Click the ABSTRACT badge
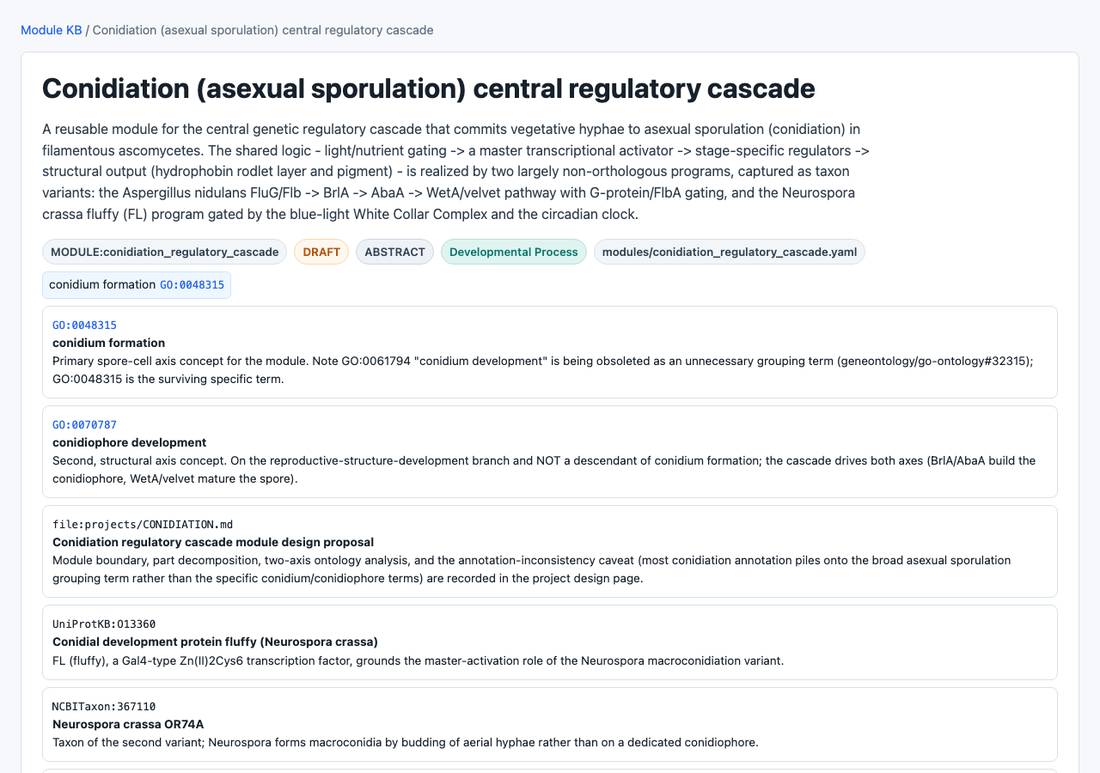The height and width of the screenshot is (773, 1100). coord(395,252)
